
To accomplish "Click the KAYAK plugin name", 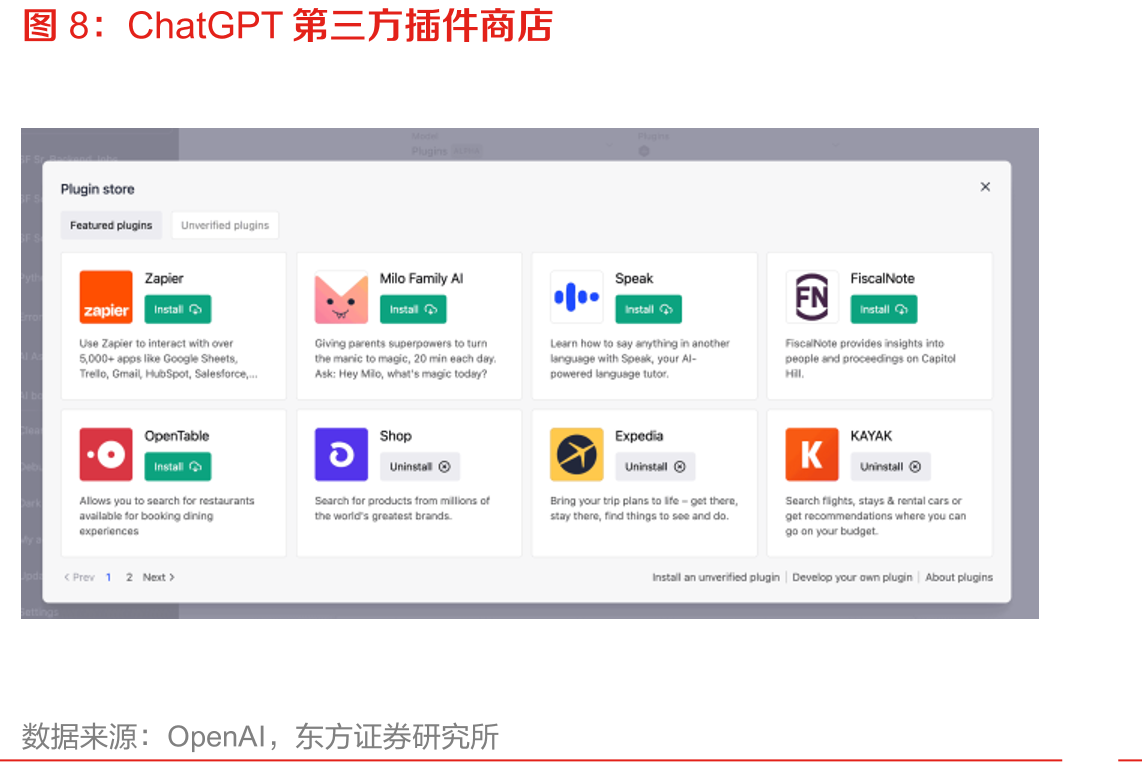I will click(x=871, y=436).
